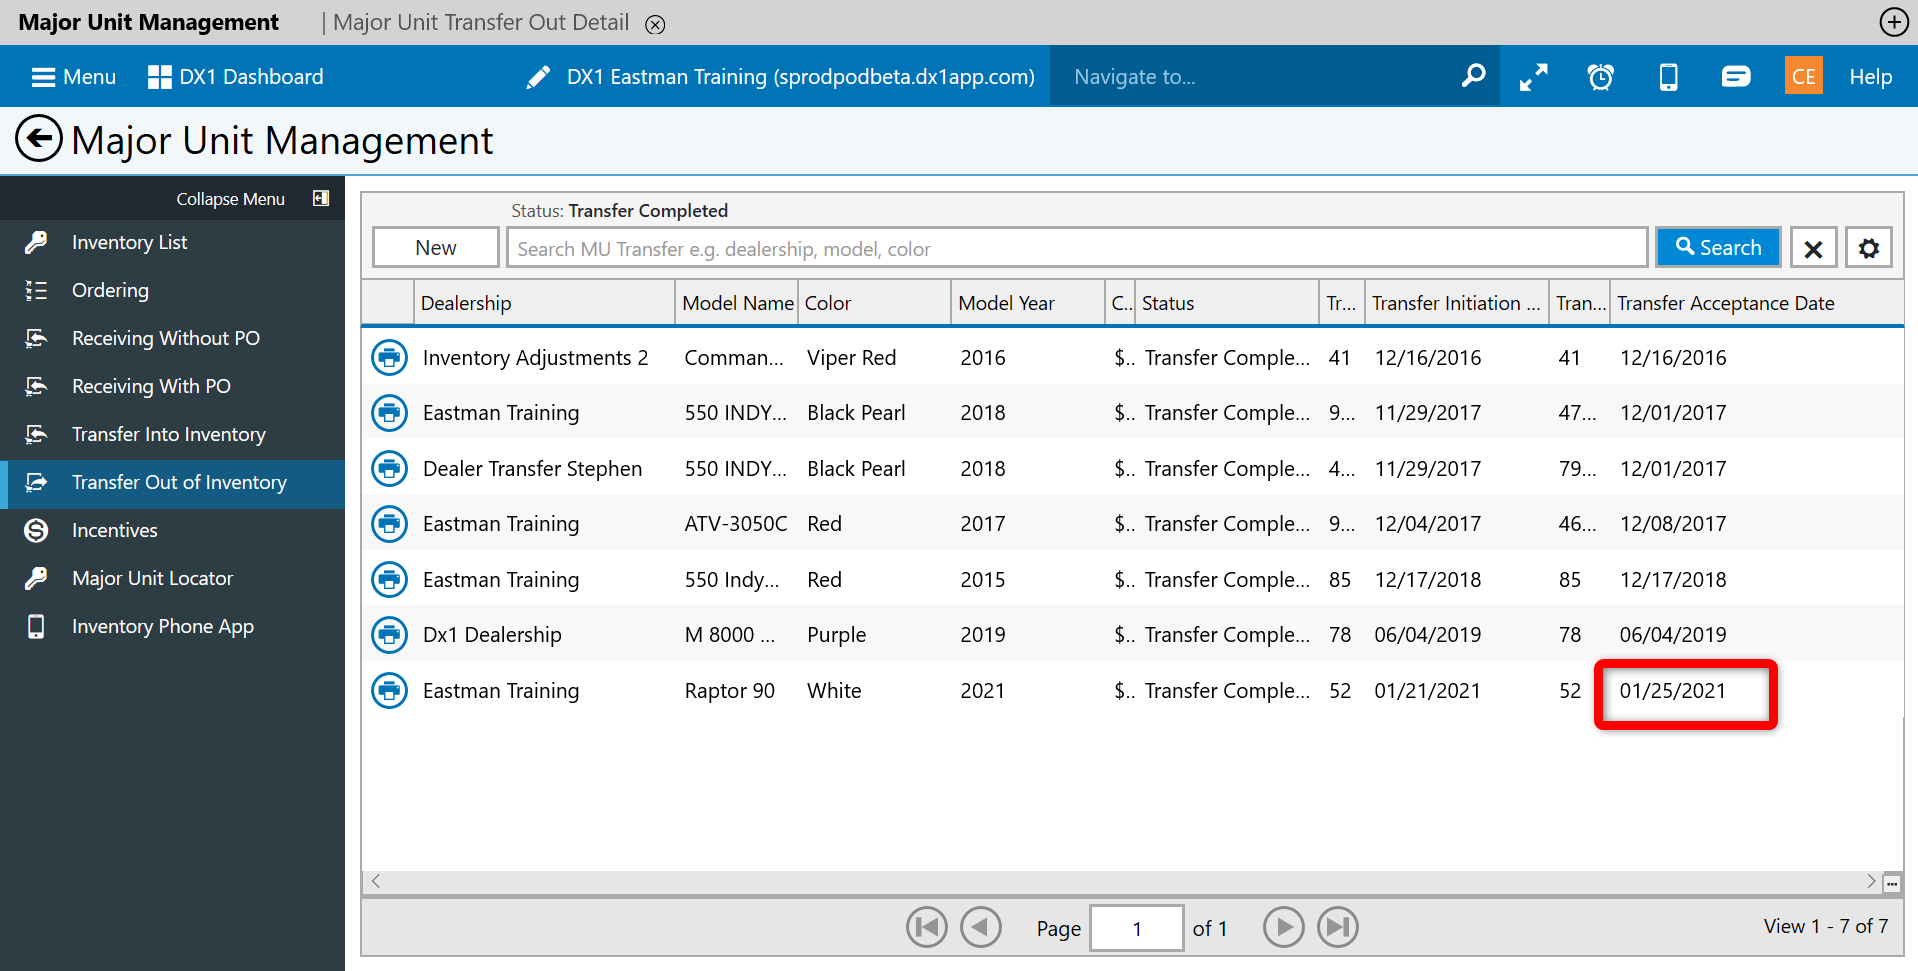Sort by Color column header

(x=874, y=303)
